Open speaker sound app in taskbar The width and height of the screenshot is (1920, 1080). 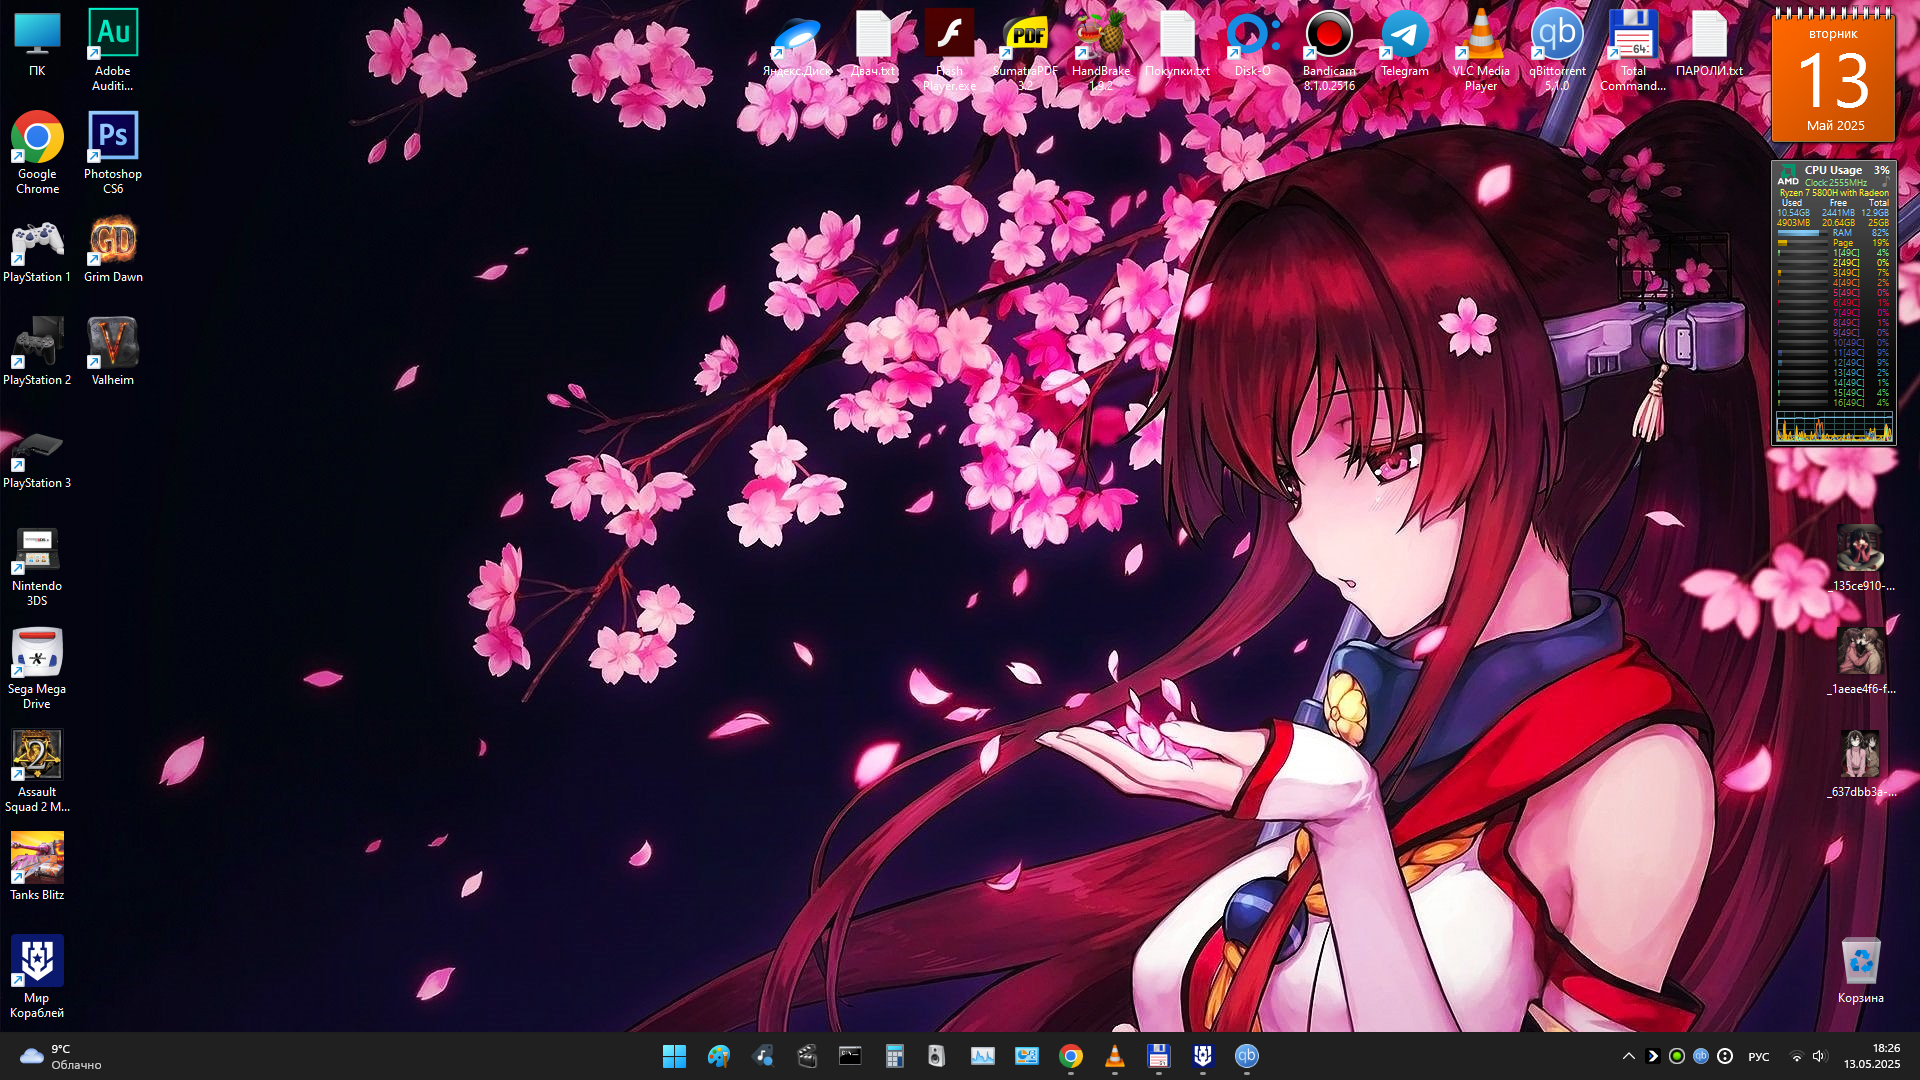tap(938, 1056)
